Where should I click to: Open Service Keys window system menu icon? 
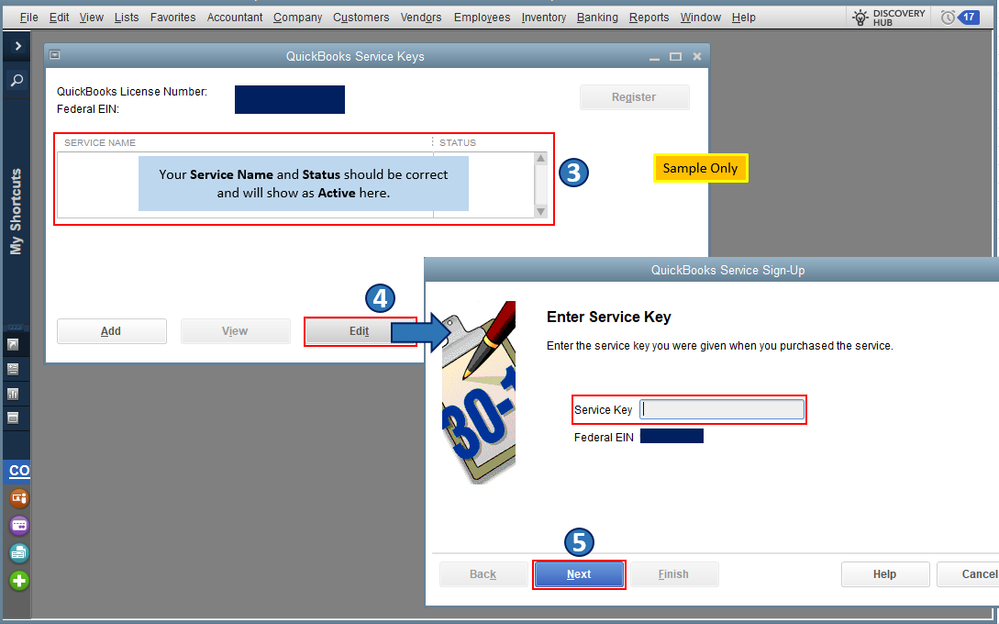55,55
